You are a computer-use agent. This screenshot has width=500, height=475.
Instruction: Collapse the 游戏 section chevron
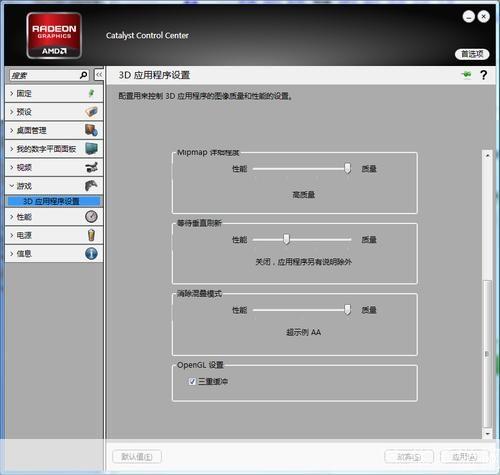point(12,186)
